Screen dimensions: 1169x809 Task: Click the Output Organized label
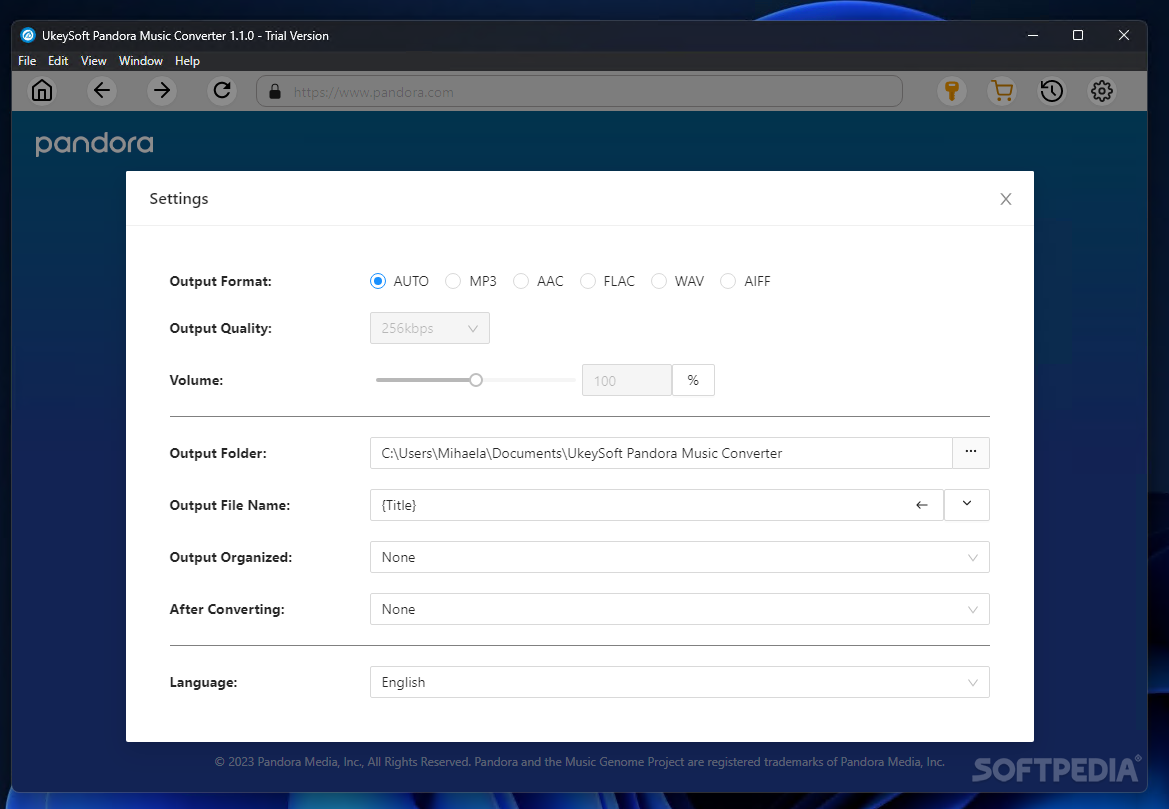(x=230, y=558)
